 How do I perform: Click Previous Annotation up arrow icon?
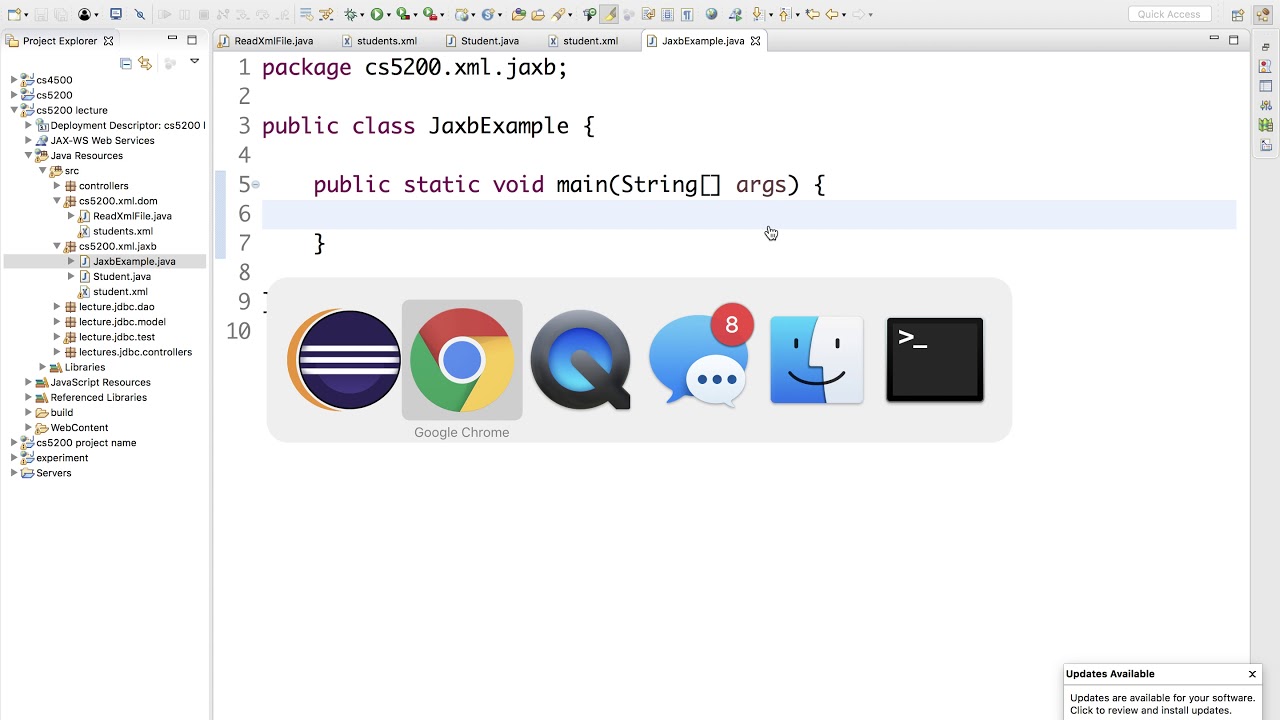(785, 14)
